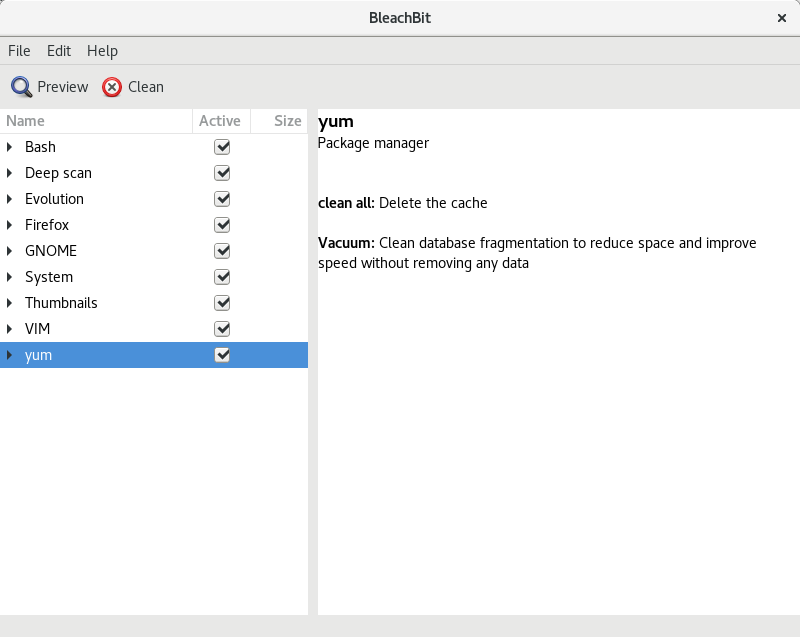The height and width of the screenshot is (637, 800).
Task: Select the Bash cleaner name
Action: coord(40,147)
